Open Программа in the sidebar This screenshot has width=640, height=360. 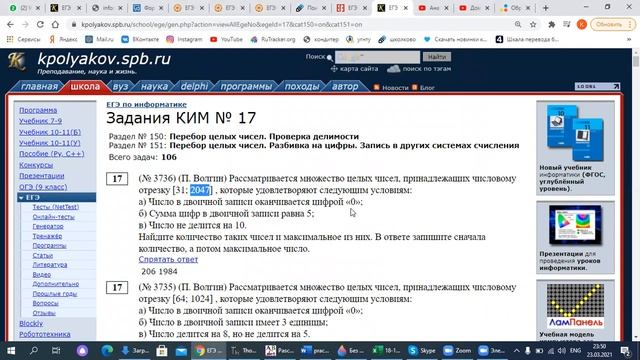(38, 110)
